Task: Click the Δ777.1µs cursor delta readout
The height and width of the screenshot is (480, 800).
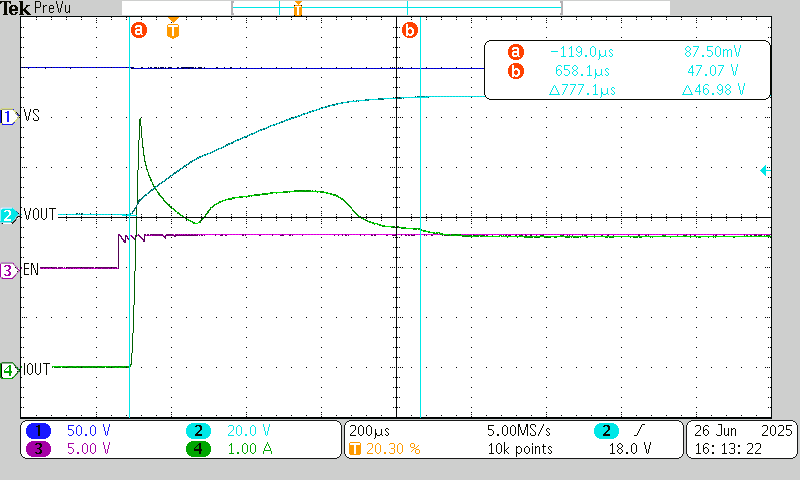Action: [584, 90]
